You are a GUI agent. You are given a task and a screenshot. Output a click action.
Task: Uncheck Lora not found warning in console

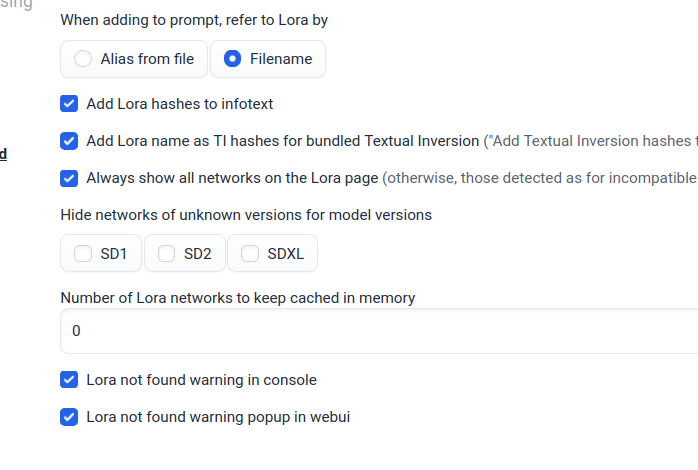click(69, 380)
